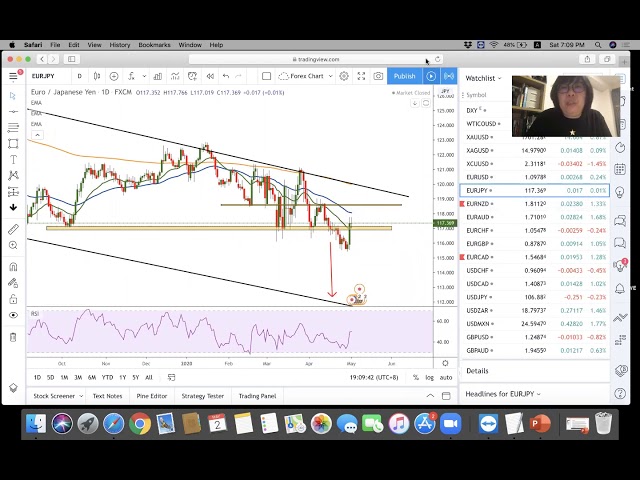Select the 1Y time range button
Image resolution: width=640 pixels, height=480 pixels.
(122, 377)
